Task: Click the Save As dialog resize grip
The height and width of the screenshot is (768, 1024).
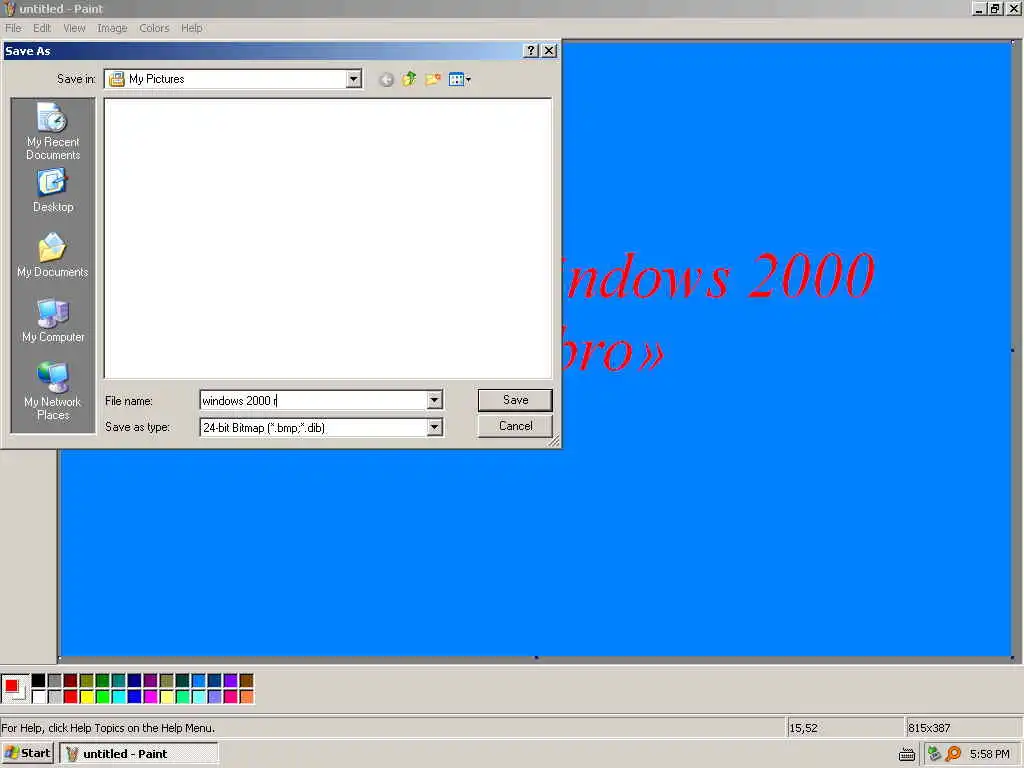Action: click(554, 442)
